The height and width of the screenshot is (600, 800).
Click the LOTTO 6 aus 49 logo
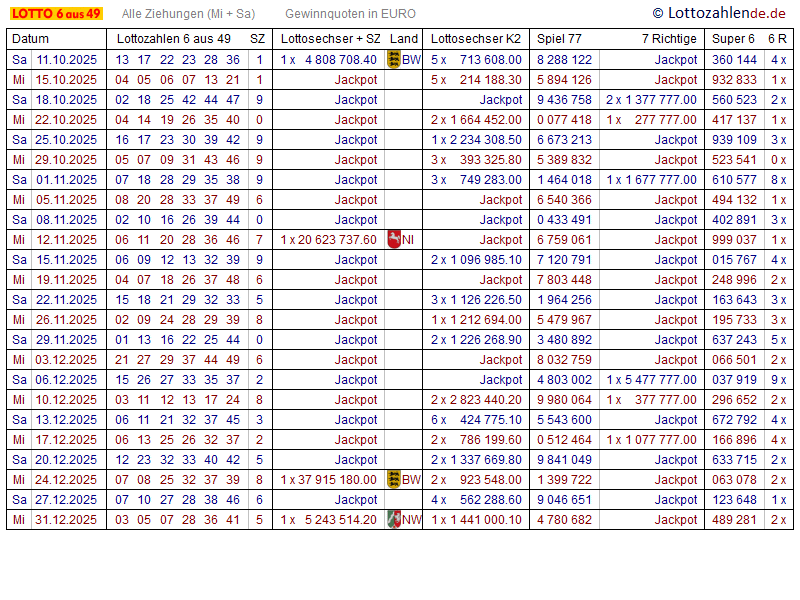tap(56, 14)
